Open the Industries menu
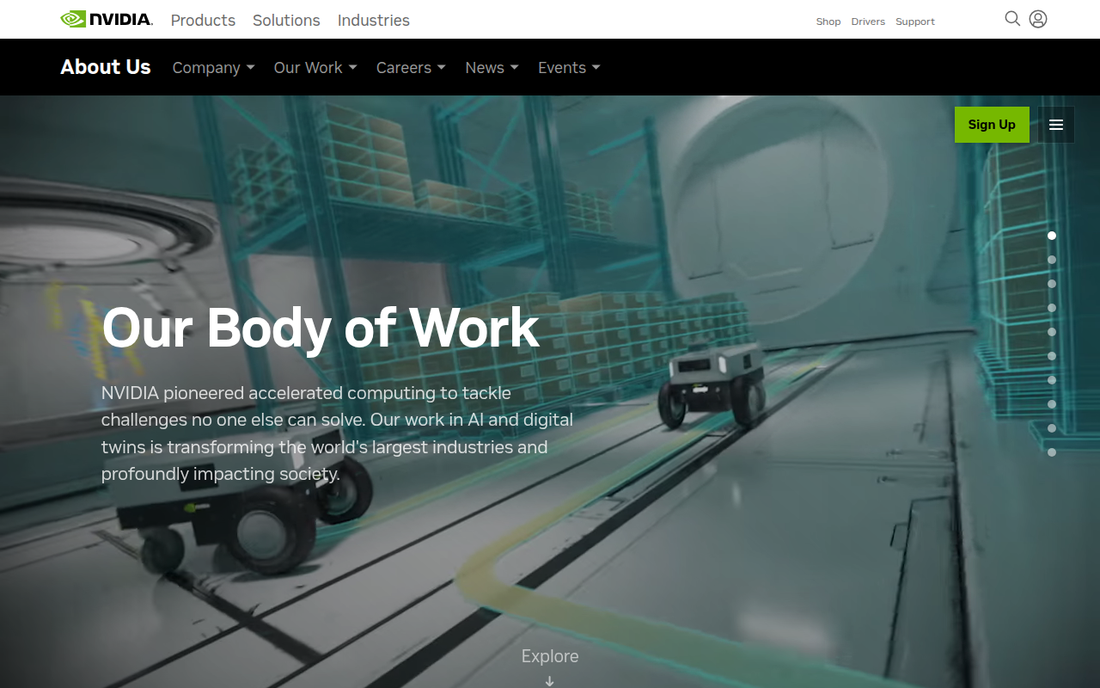 coord(373,20)
